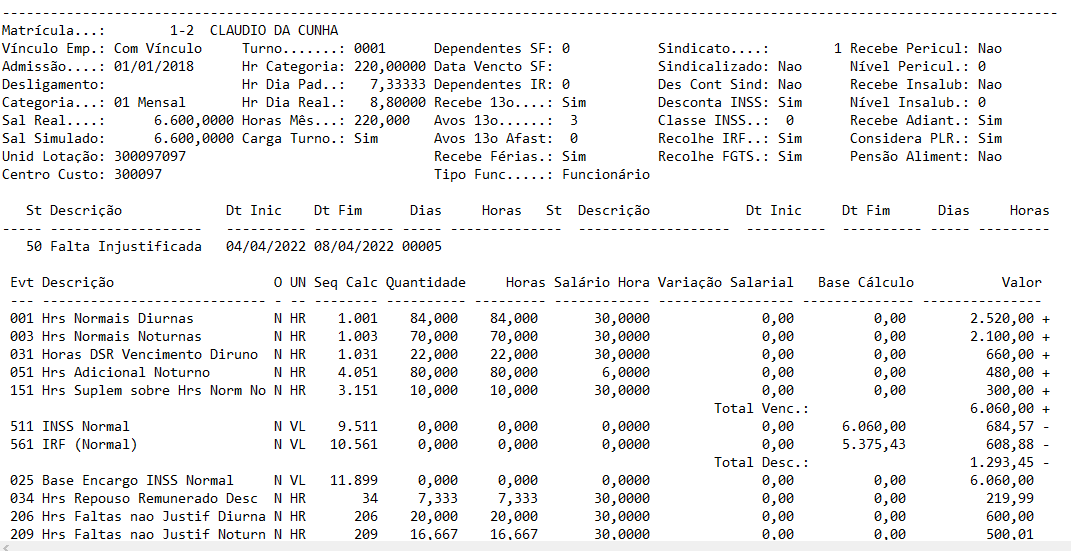This screenshot has height=551, width=1071.
Task: Click the Categoria value 01 Mensal
Action: pos(150,102)
